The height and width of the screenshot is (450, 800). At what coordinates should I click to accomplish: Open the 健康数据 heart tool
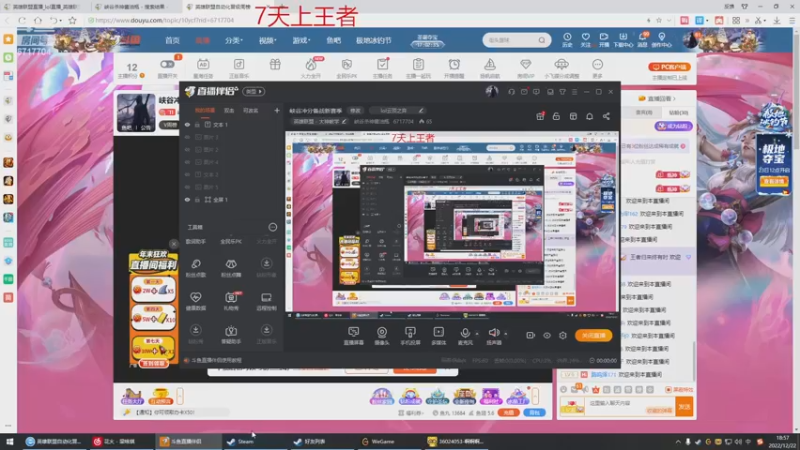[196, 297]
